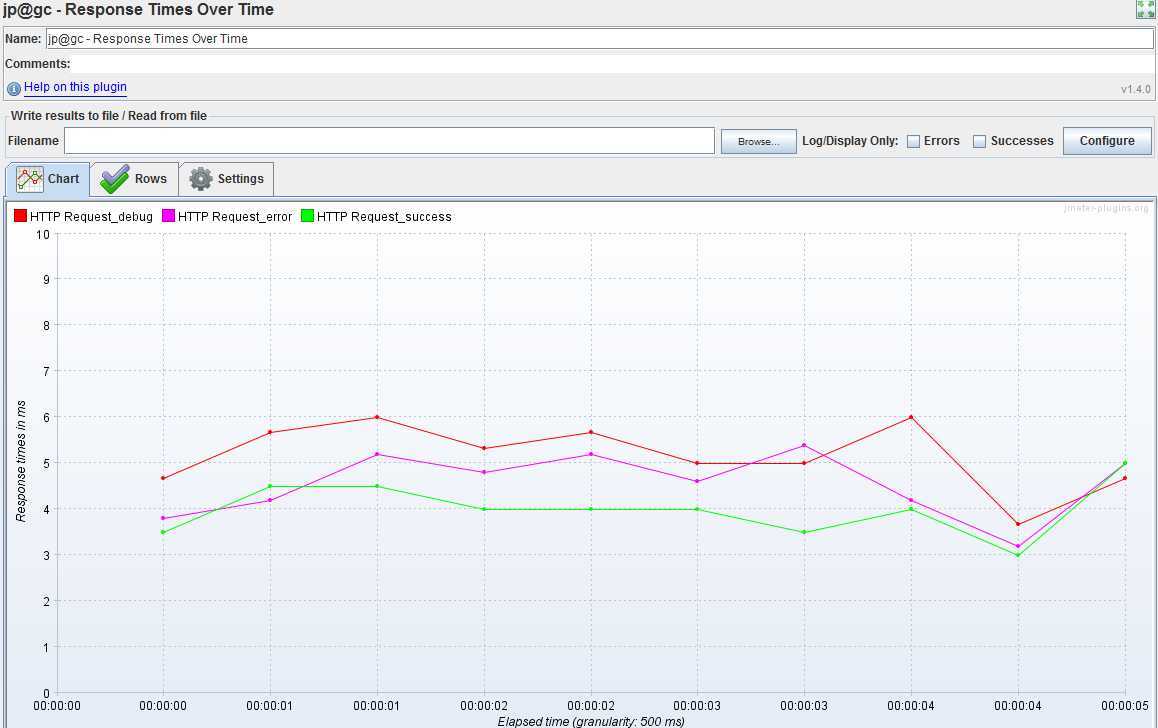Click the magenta HTTP Request_error legend swatch

coord(168,216)
